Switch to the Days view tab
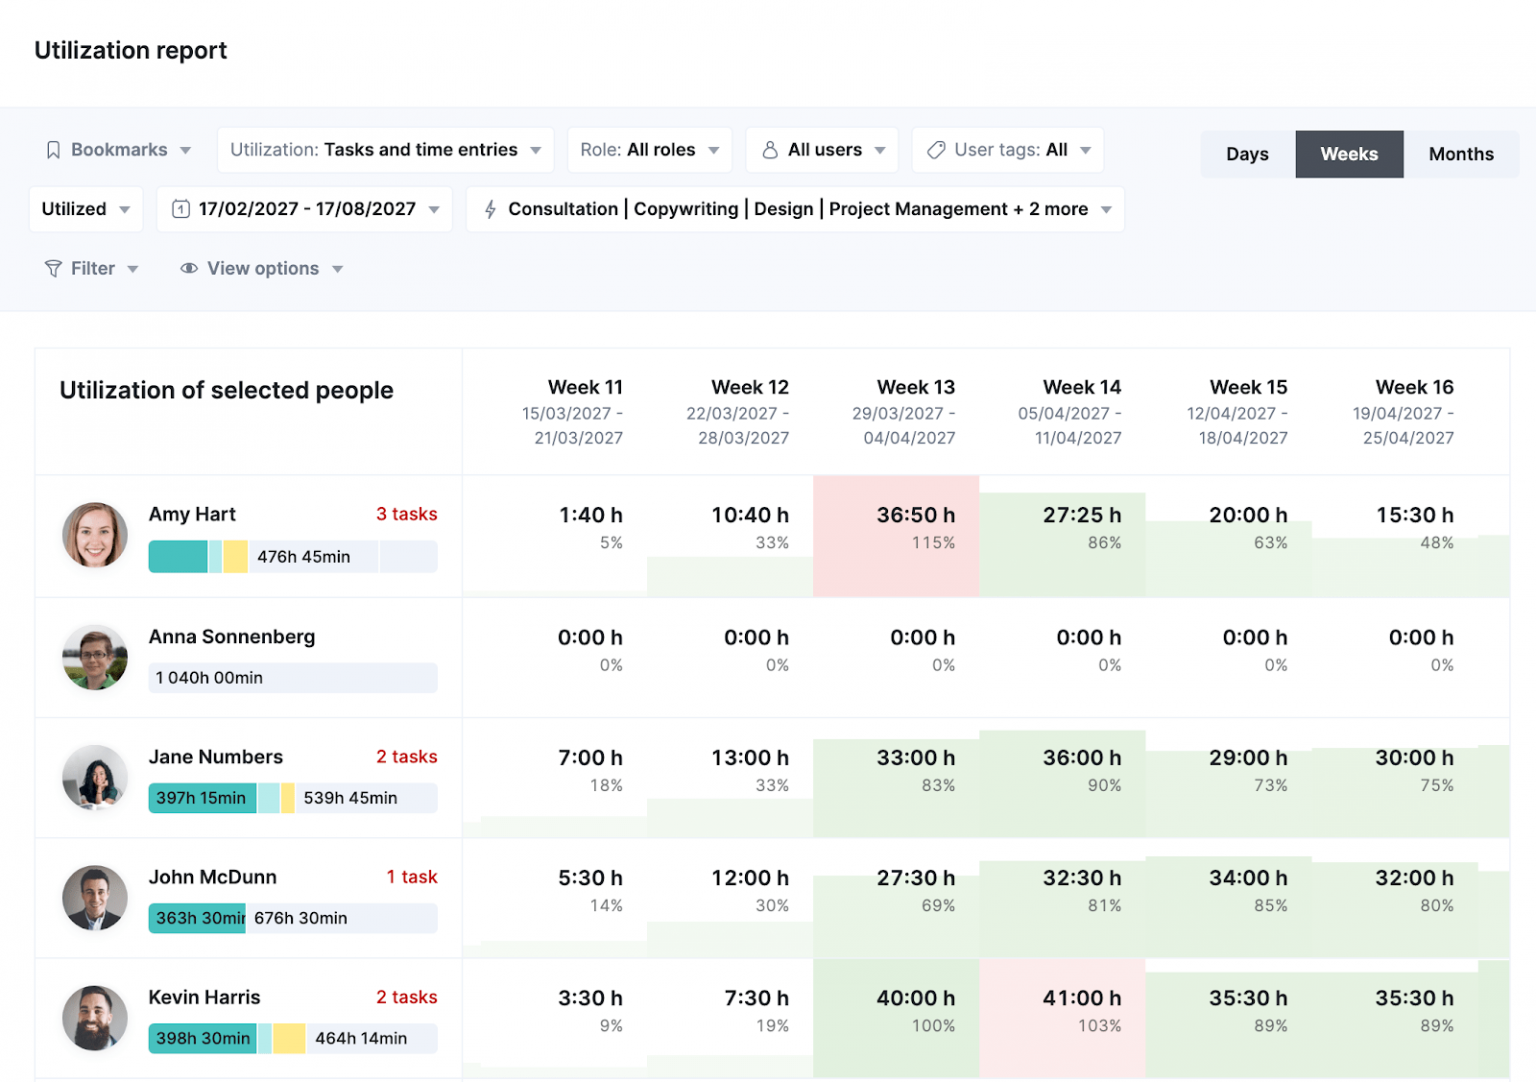This screenshot has height=1082, width=1536. coord(1246,154)
